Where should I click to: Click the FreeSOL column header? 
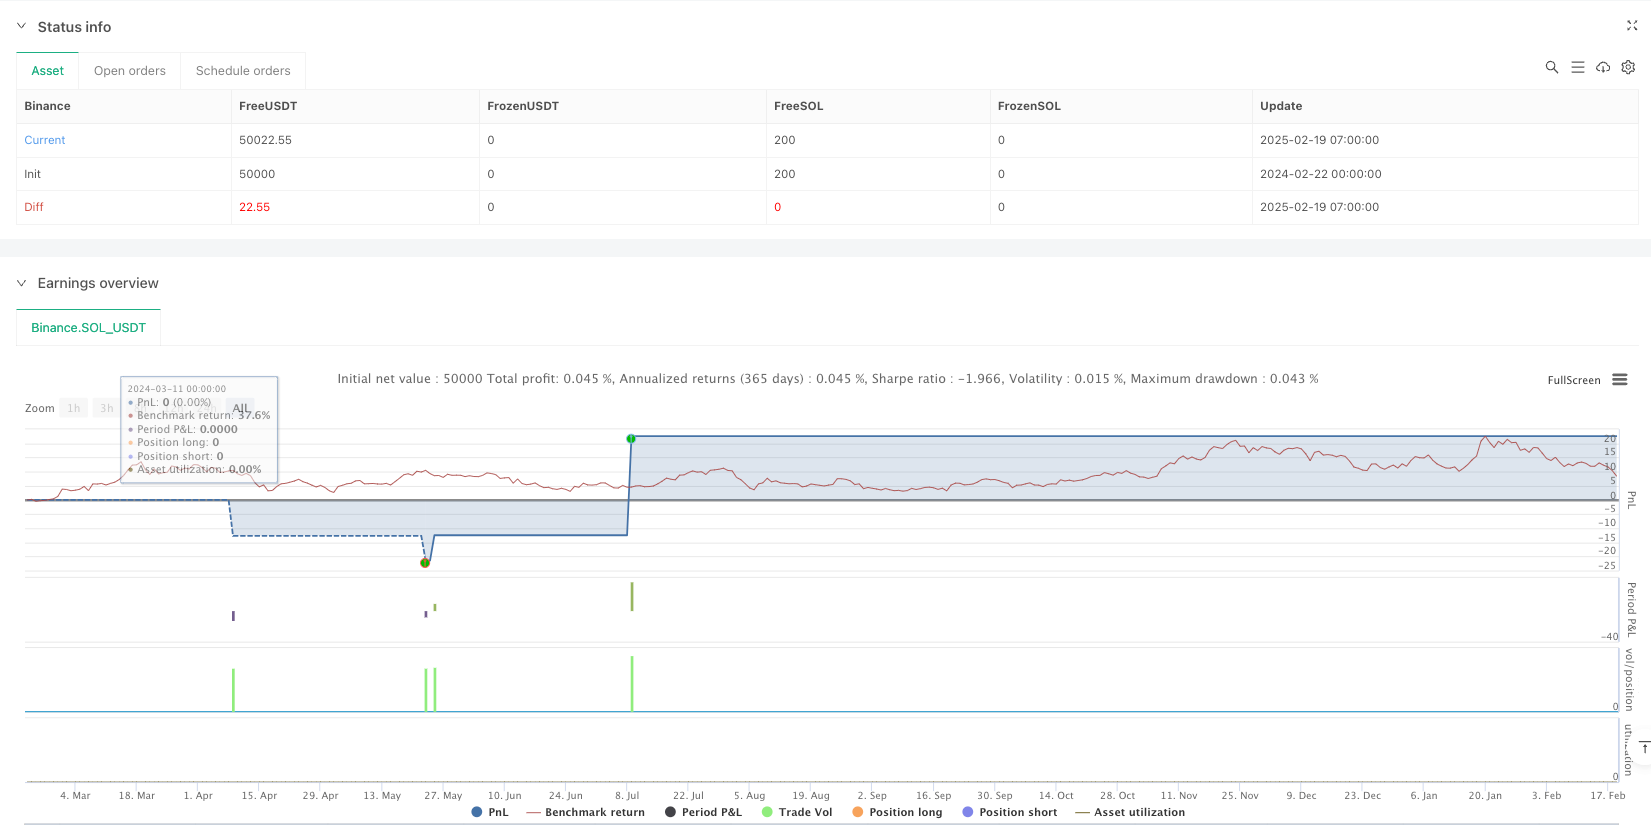point(799,106)
